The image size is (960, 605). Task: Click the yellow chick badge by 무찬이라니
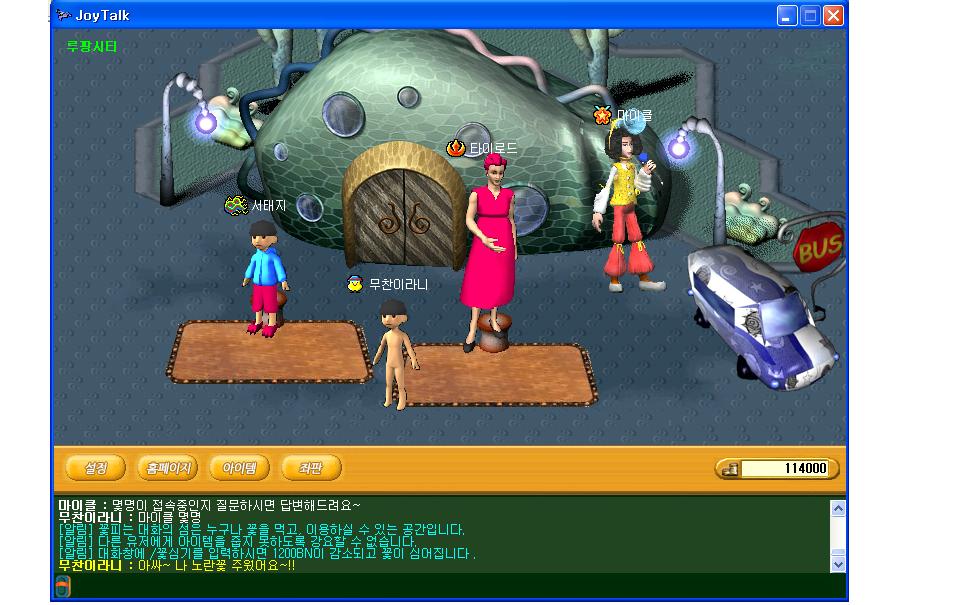point(354,284)
